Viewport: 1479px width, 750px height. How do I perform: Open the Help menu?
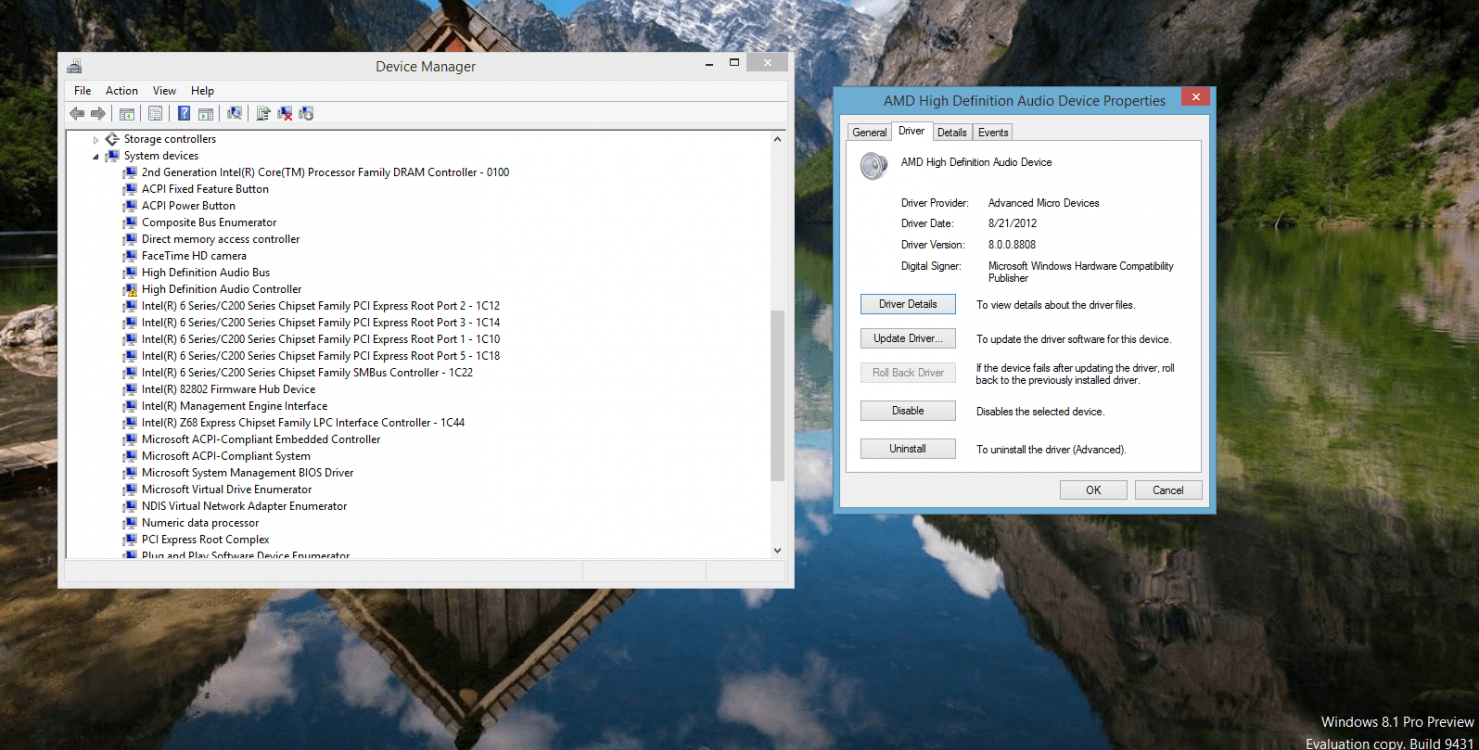click(203, 91)
